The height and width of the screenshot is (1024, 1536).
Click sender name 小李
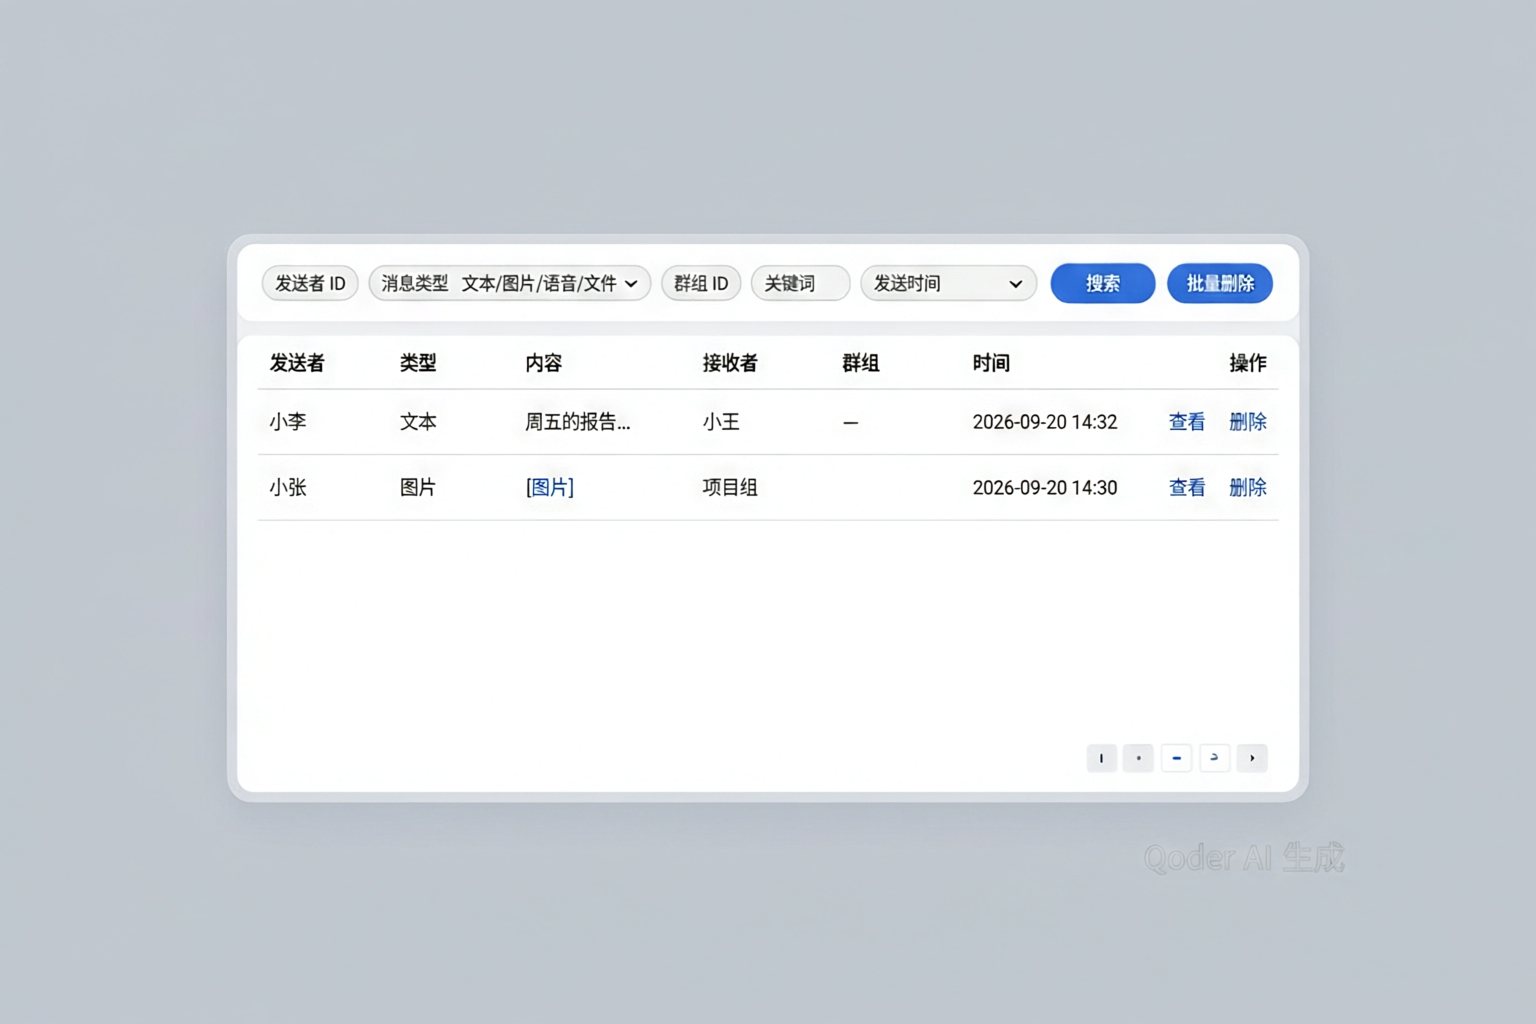[x=288, y=422]
